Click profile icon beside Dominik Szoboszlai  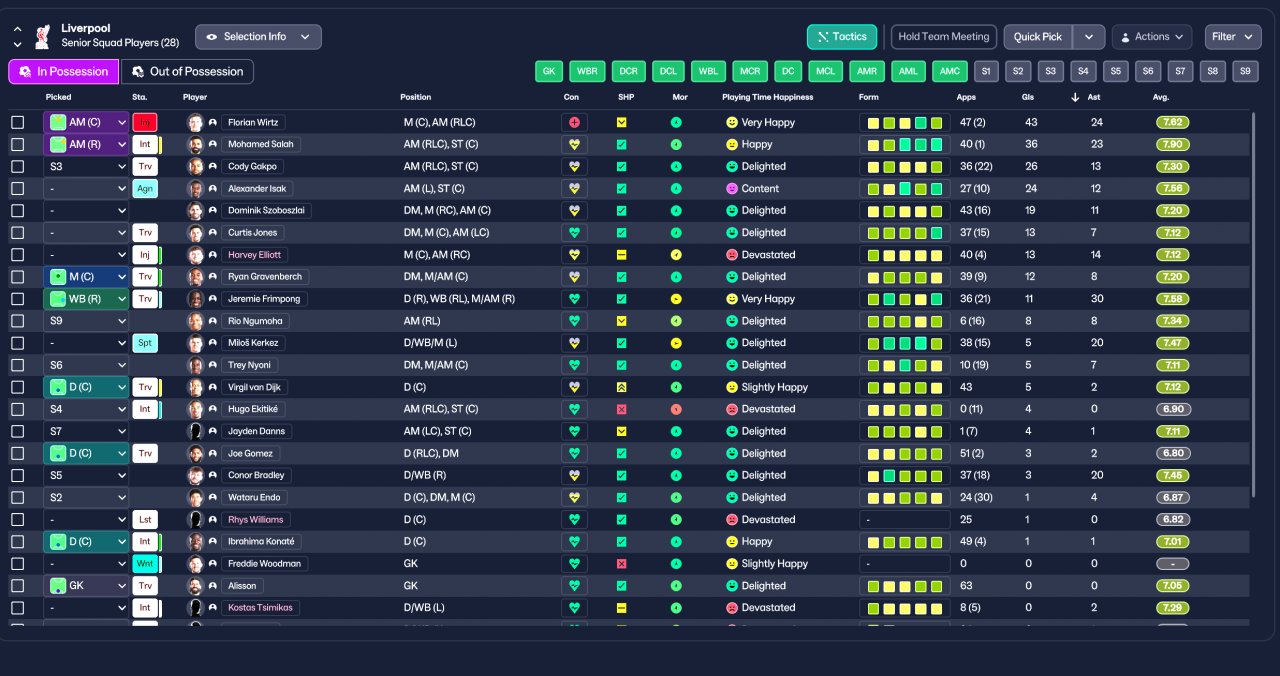pos(212,211)
